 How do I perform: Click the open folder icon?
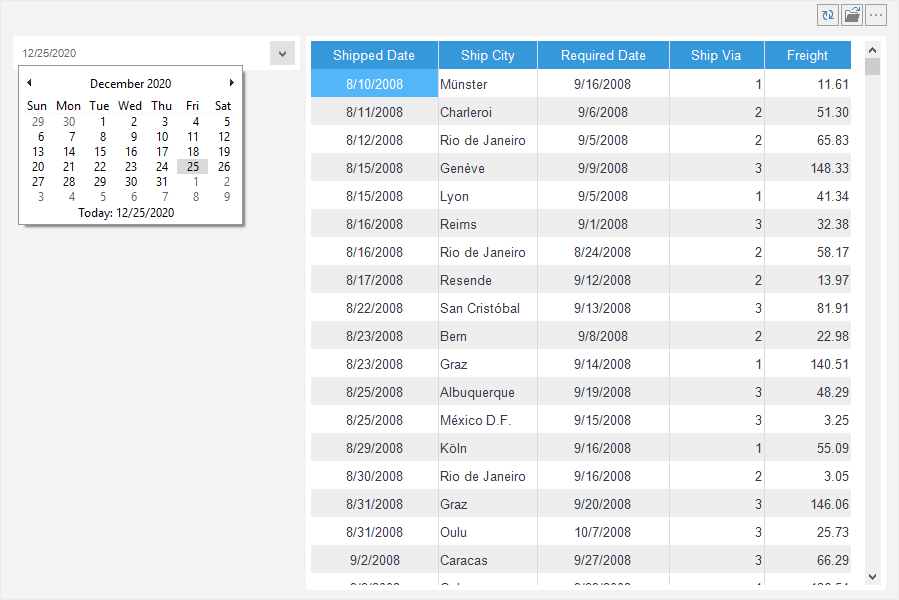click(x=852, y=15)
